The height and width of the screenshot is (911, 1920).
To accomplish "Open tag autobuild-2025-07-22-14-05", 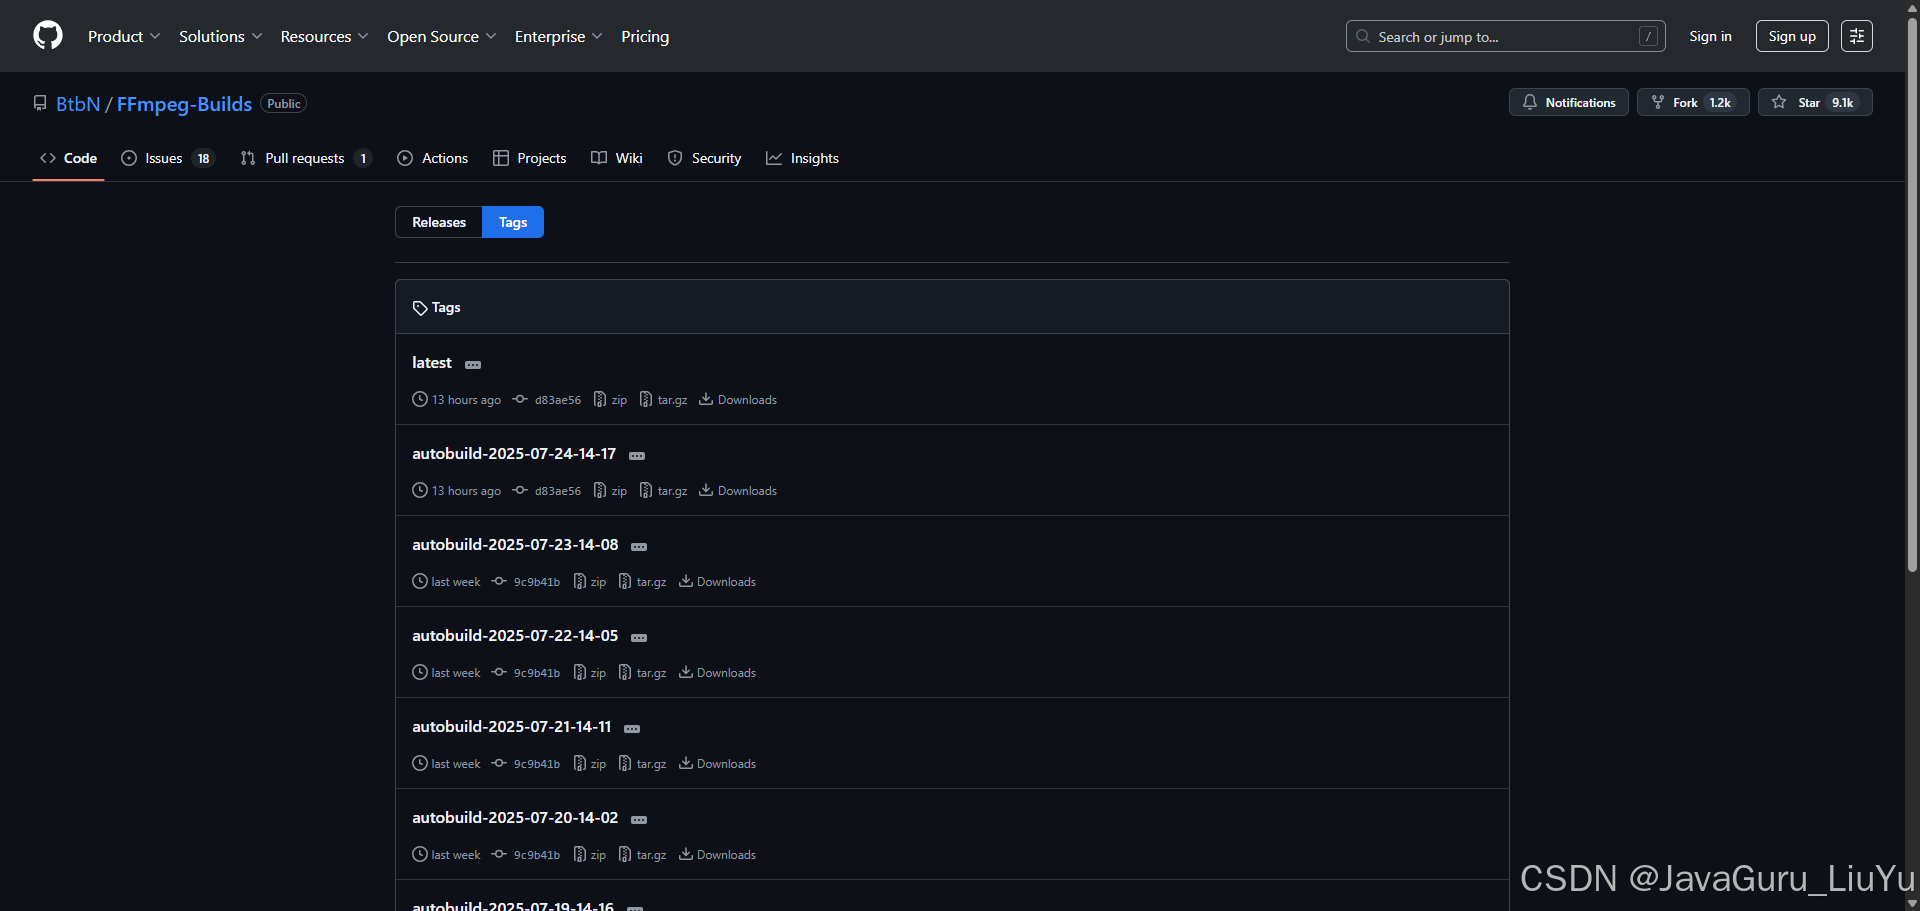I will click(515, 636).
